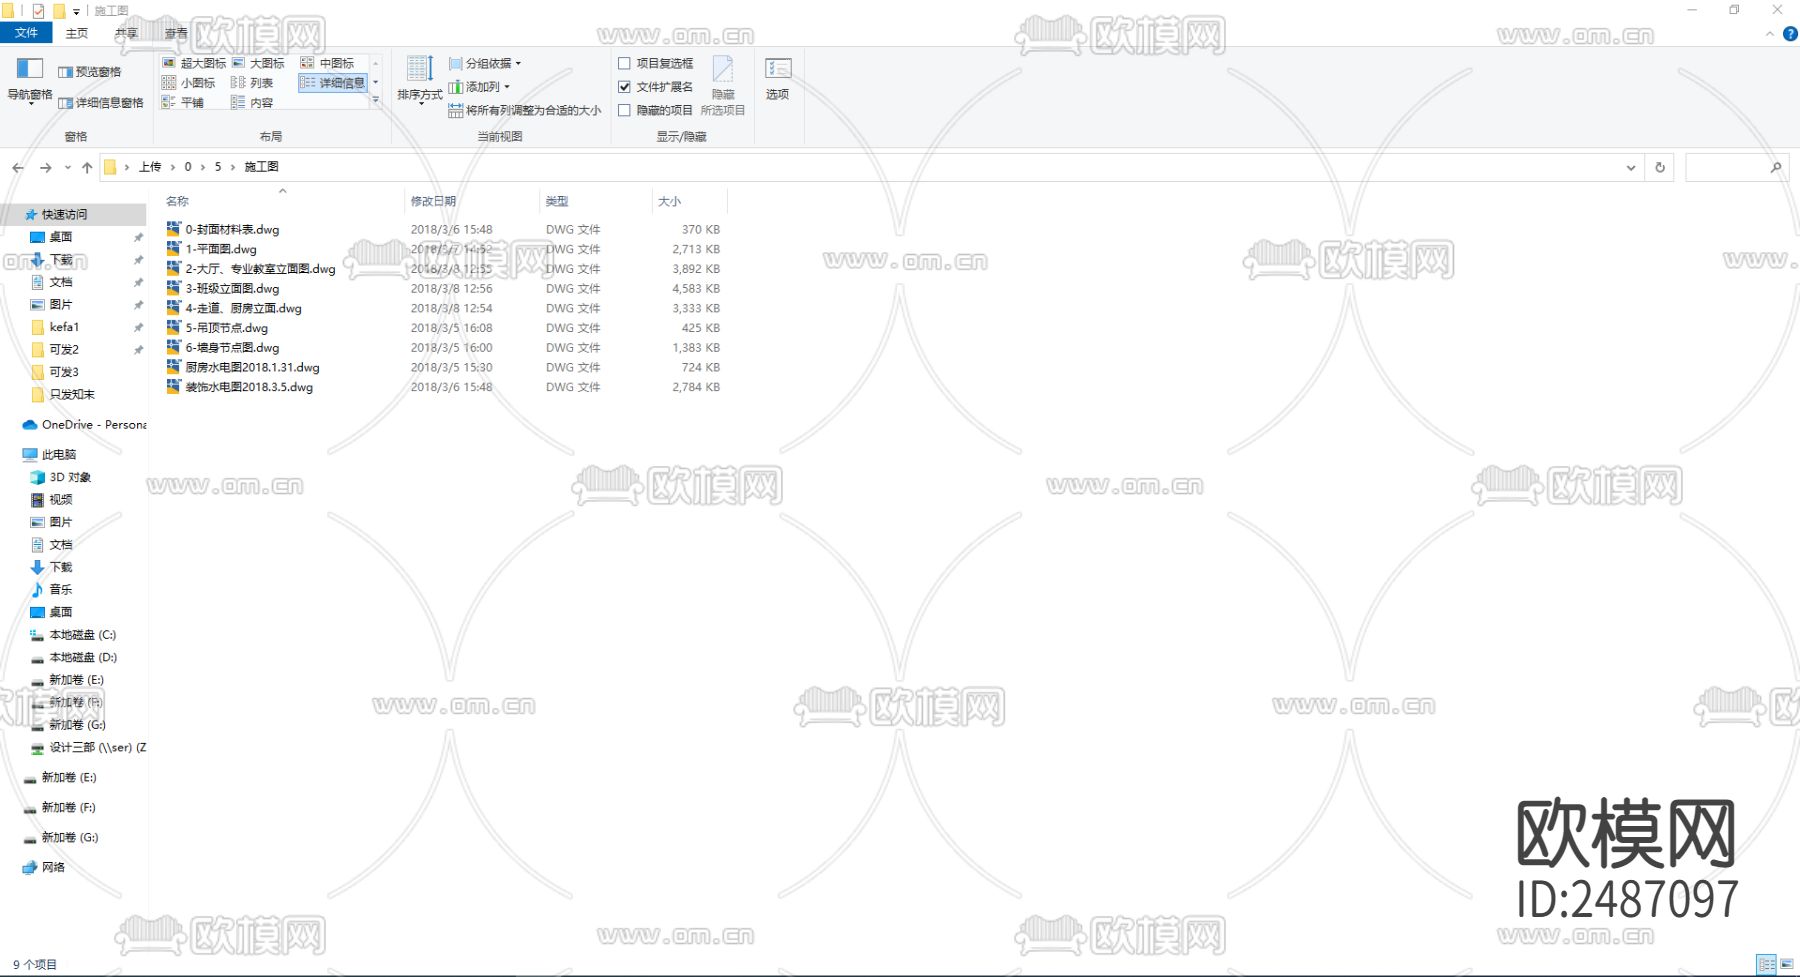Go back with the back arrow
The image size is (1800, 977).
[x=18, y=167]
